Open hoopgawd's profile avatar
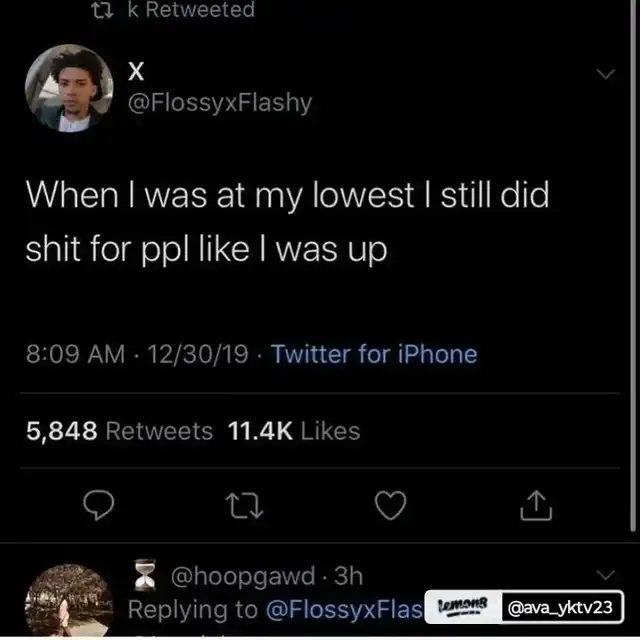 [x=68, y=600]
